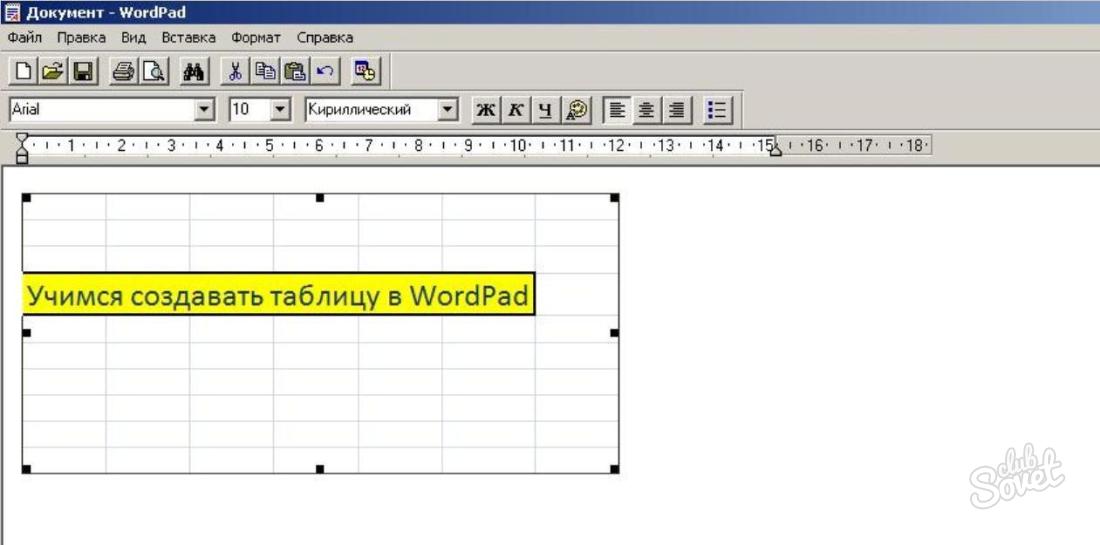
Task: Open text color palette icon
Action: 577,110
